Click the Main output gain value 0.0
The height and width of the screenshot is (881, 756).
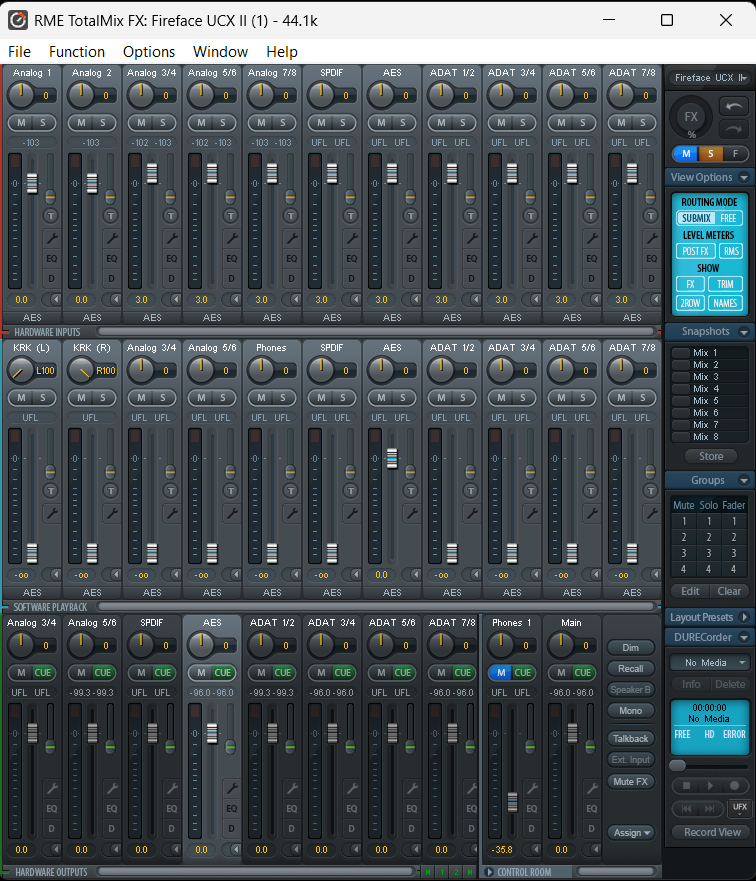click(x=561, y=850)
